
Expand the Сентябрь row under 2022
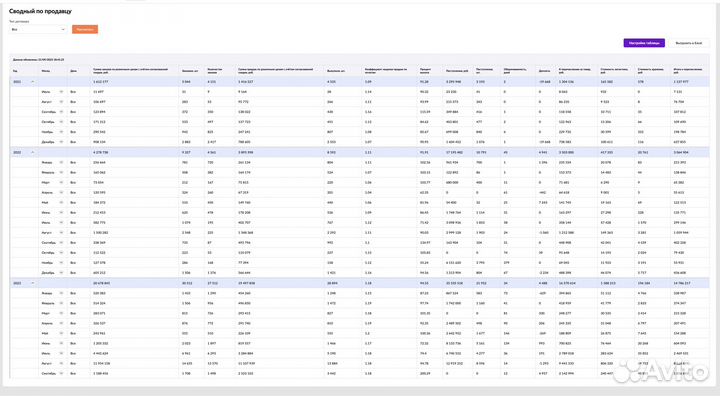pos(61,243)
